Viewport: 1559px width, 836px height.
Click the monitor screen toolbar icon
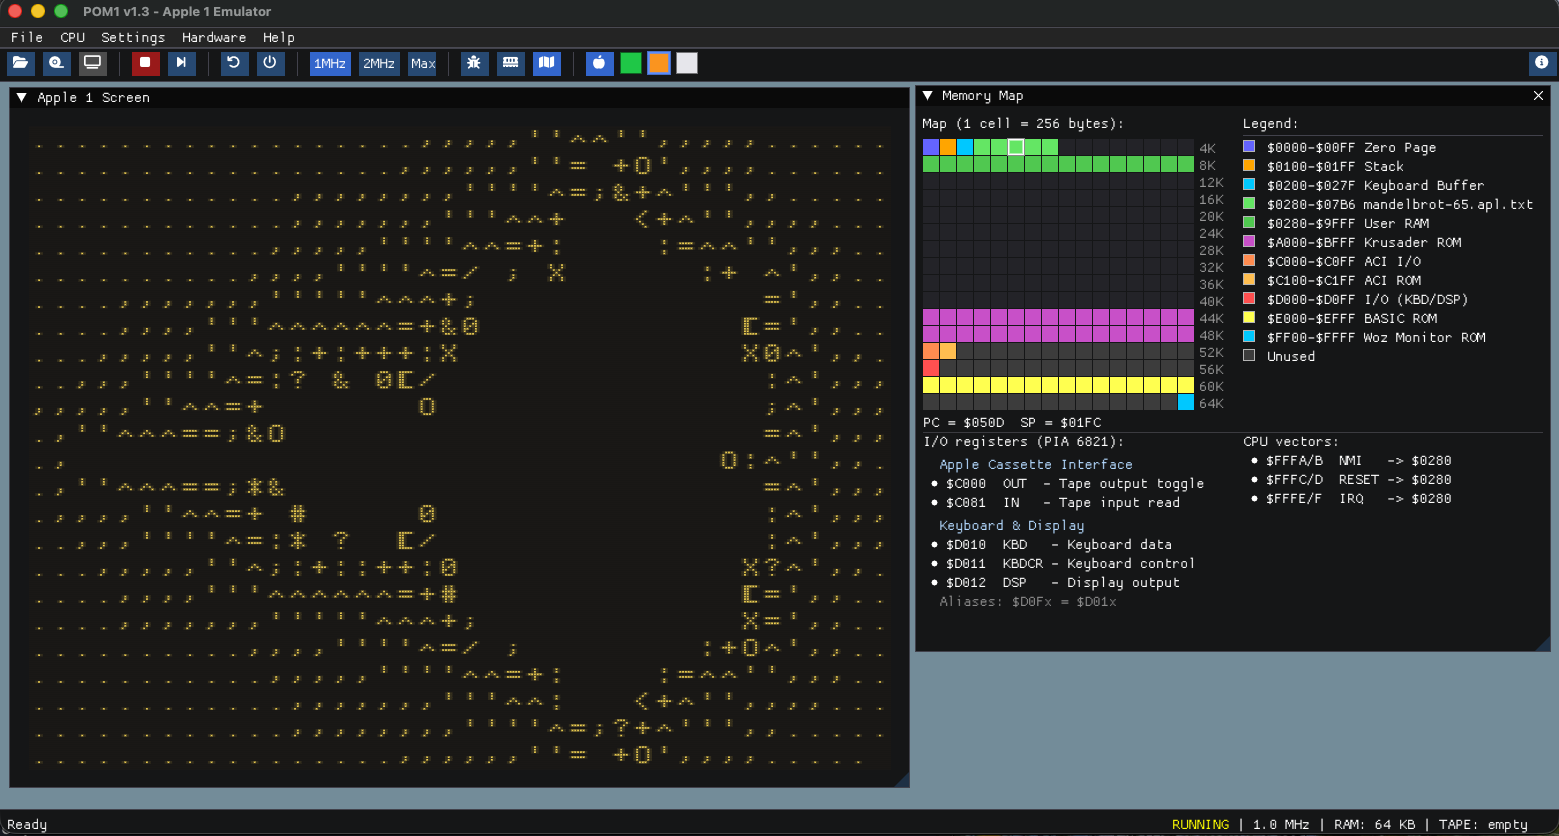[x=93, y=63]
